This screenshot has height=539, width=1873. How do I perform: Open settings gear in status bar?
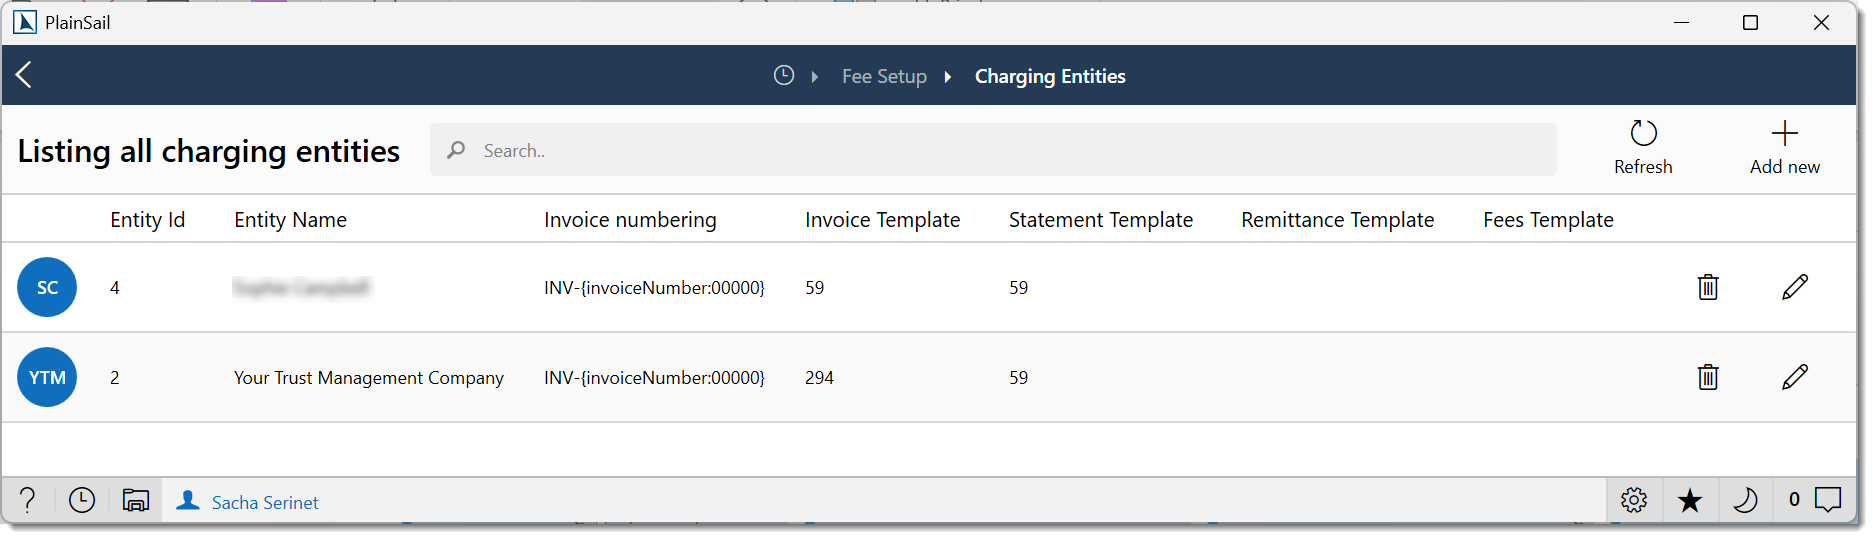(x=1634, y=500)
